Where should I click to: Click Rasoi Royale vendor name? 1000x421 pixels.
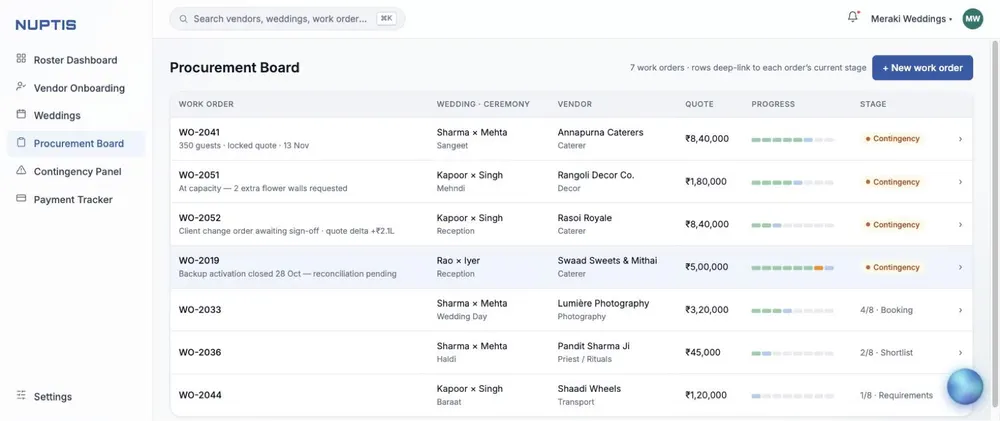coord(584,218)
